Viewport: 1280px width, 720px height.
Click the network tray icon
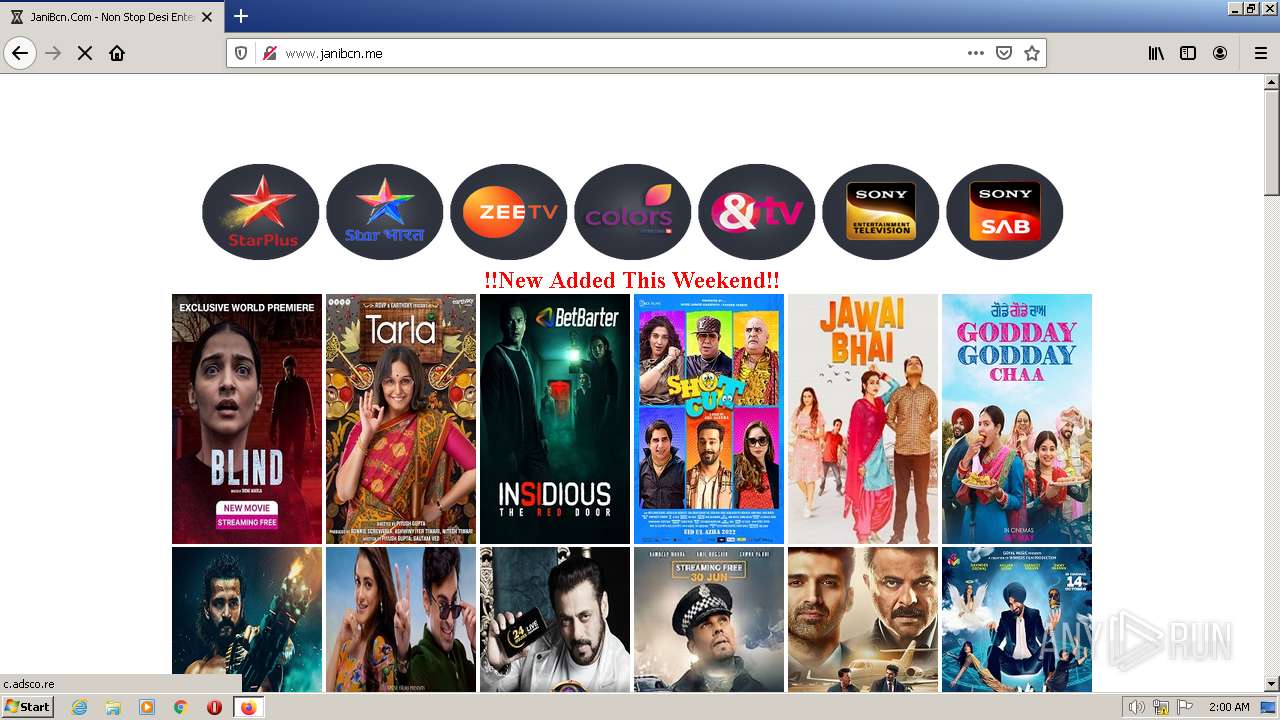click(x=1161, y=707)
